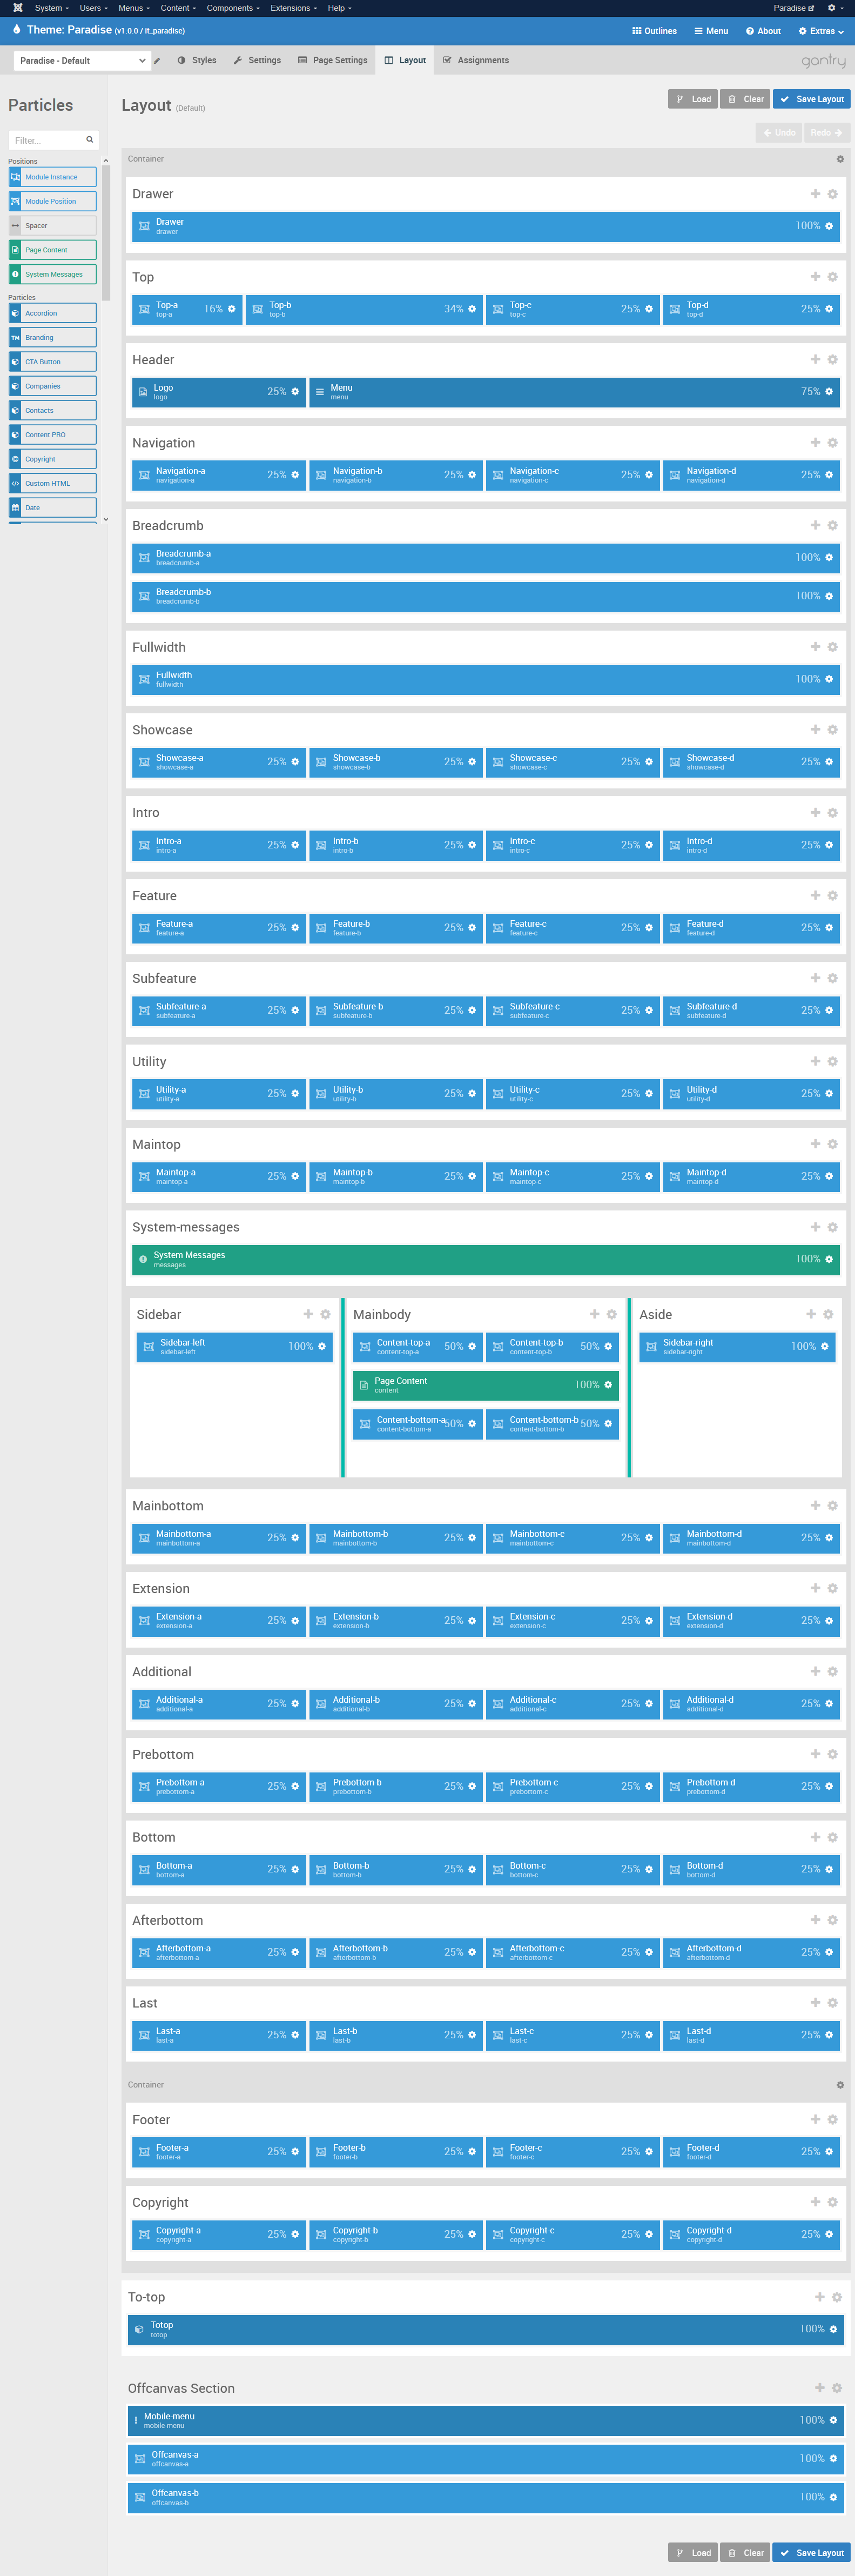Screen dimensions: 855x2576
Task: Open Page Content particle settings in Mainbody
Action: tap(608, 1385)
